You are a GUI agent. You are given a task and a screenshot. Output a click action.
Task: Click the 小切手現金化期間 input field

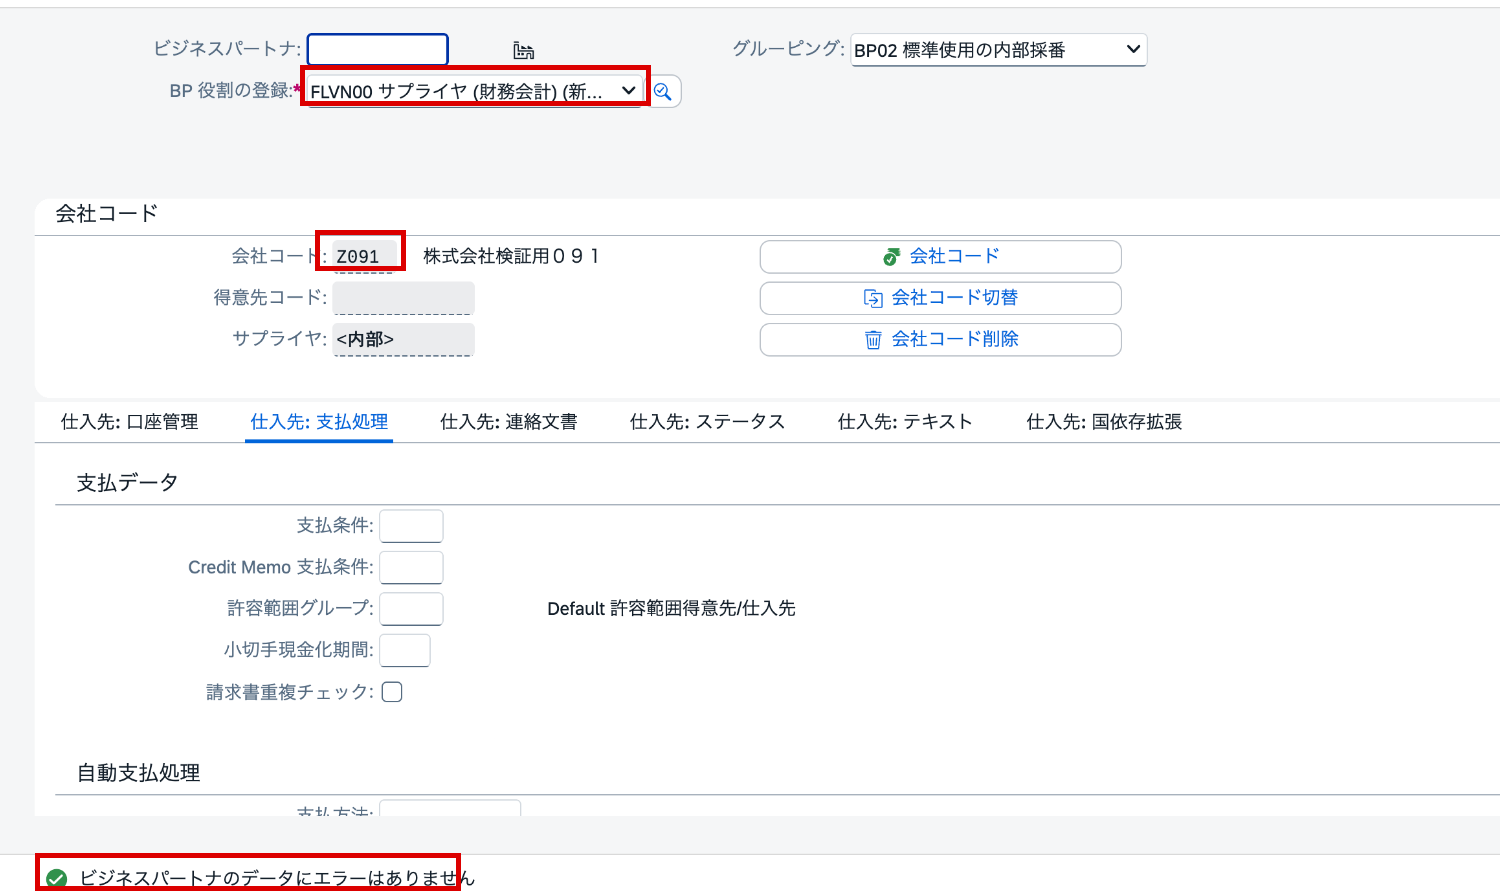pos(405,650)
